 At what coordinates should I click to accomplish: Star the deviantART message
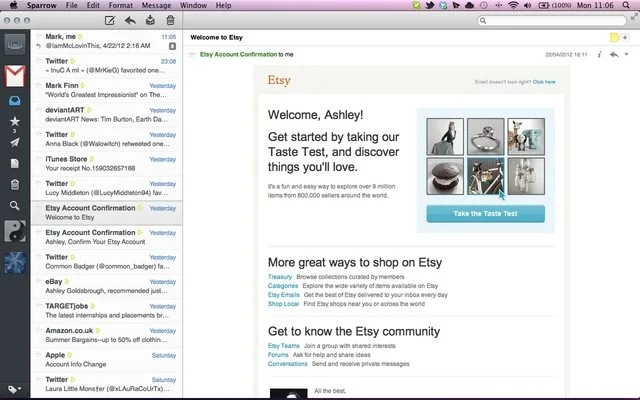[x=39, y=110]
